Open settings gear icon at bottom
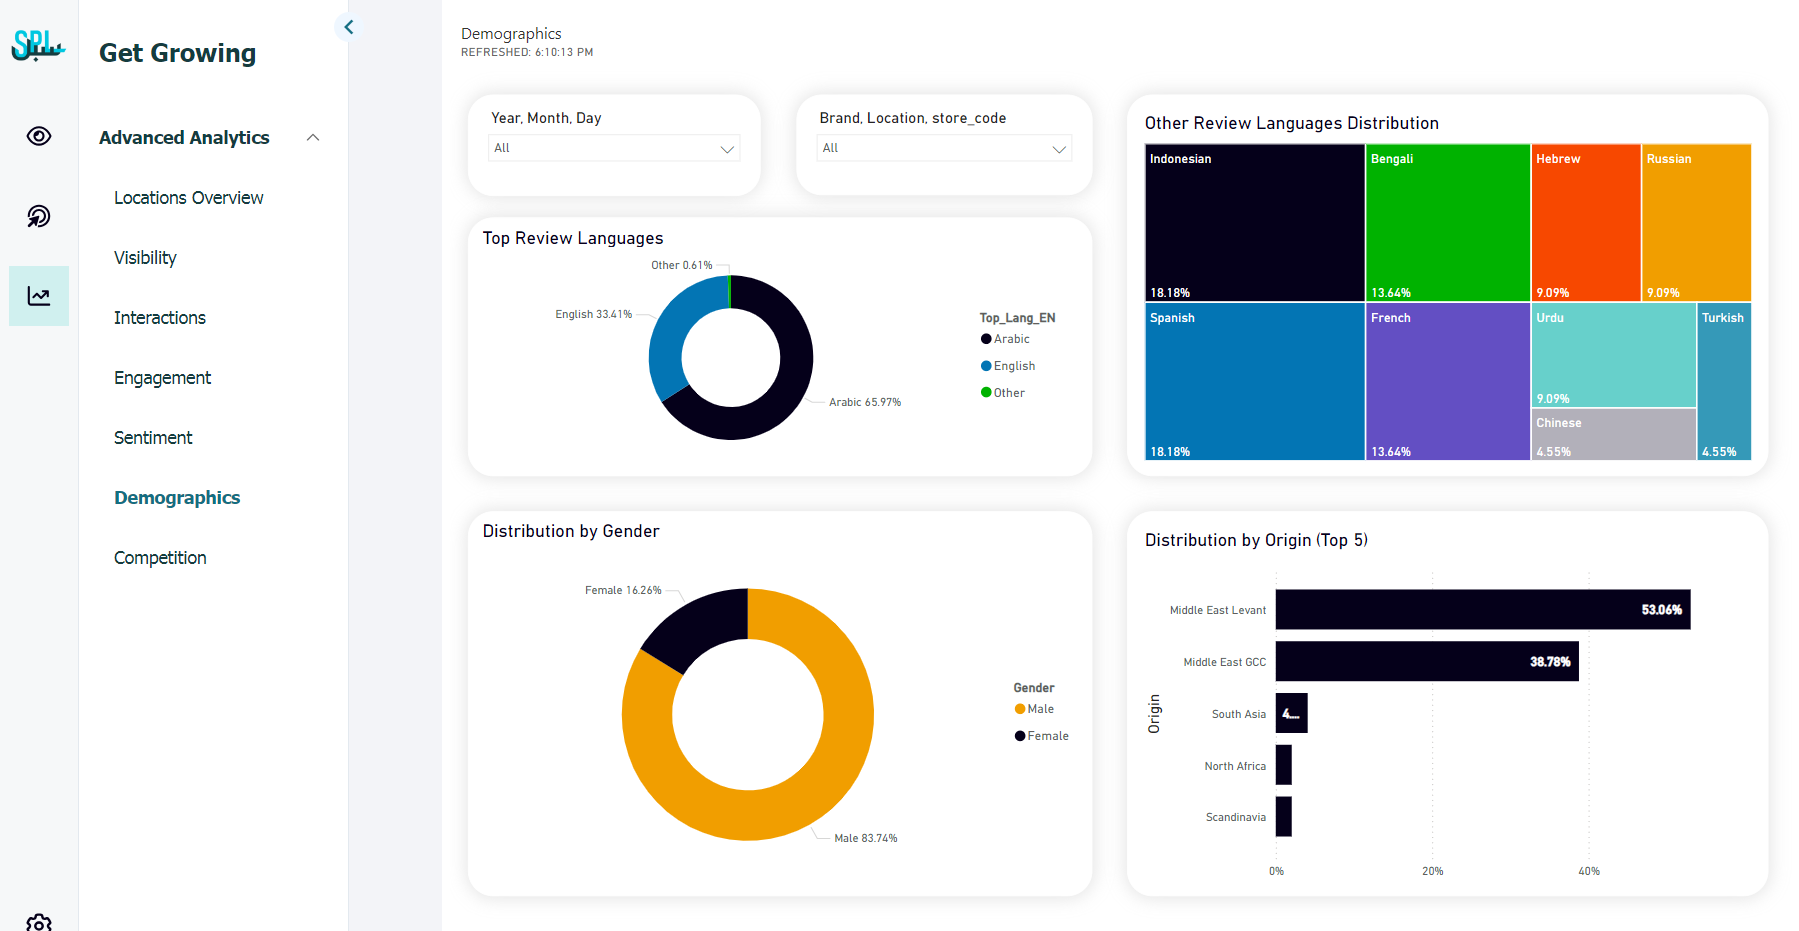Screen dimensions: 1799x931 (x=39, y=922)
